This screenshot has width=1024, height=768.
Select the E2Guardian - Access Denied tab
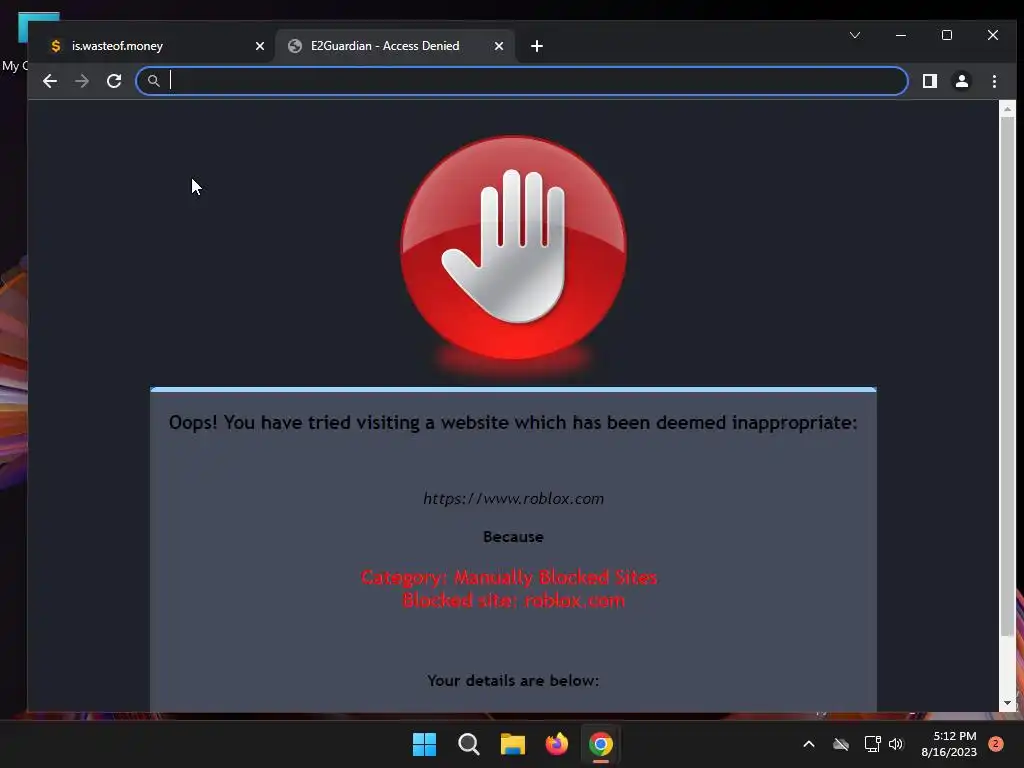(394, 46)
